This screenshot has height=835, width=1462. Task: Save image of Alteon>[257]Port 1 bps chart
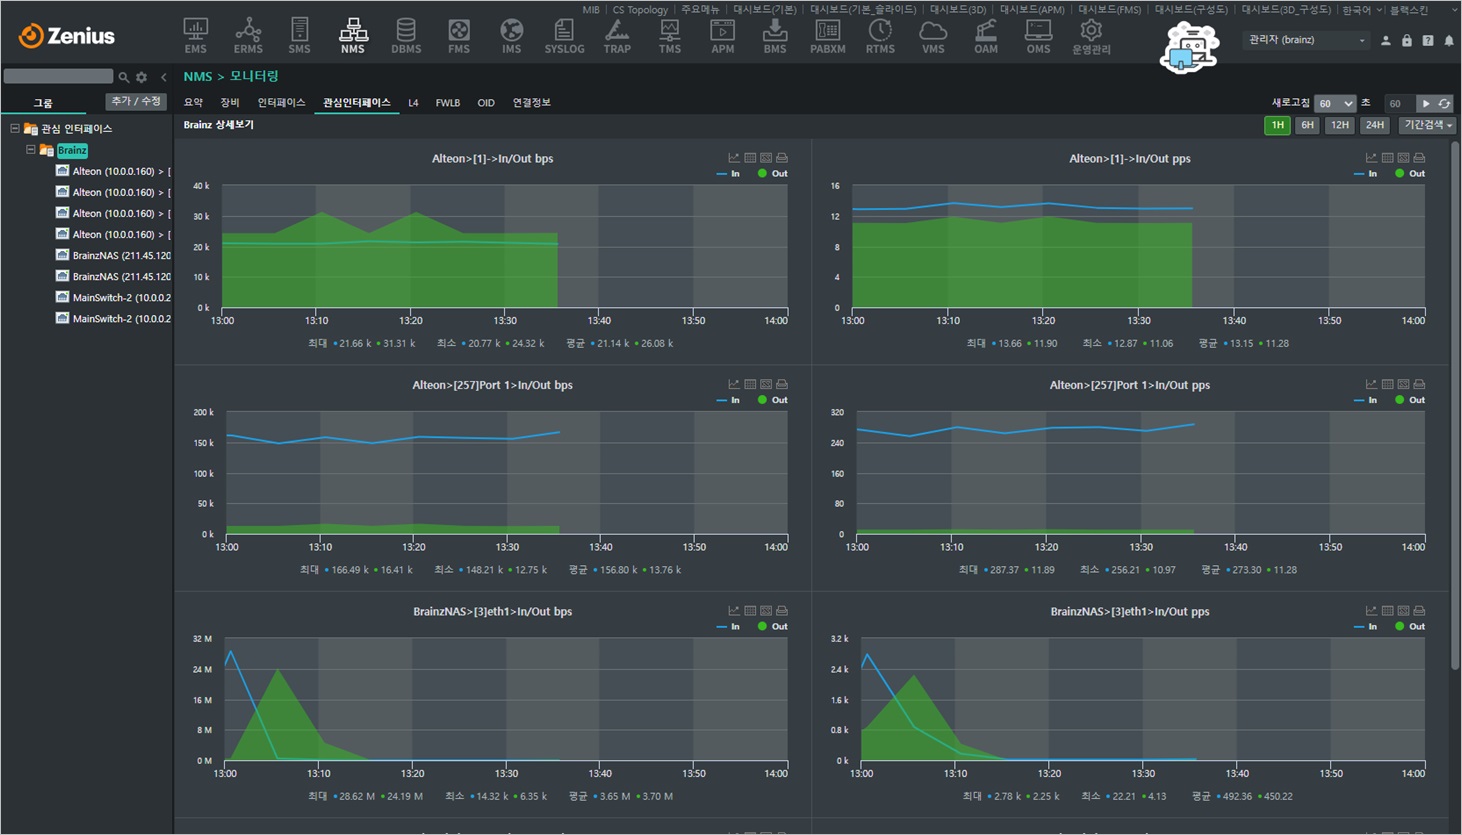click(x=766, y=384)
